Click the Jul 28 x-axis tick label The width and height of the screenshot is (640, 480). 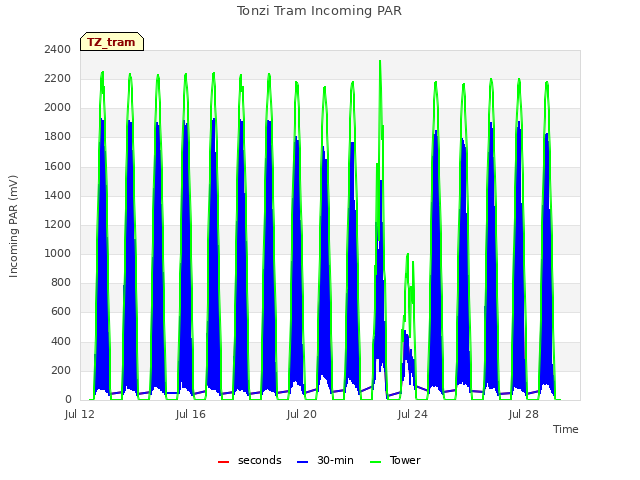click(x=524, y=414)
